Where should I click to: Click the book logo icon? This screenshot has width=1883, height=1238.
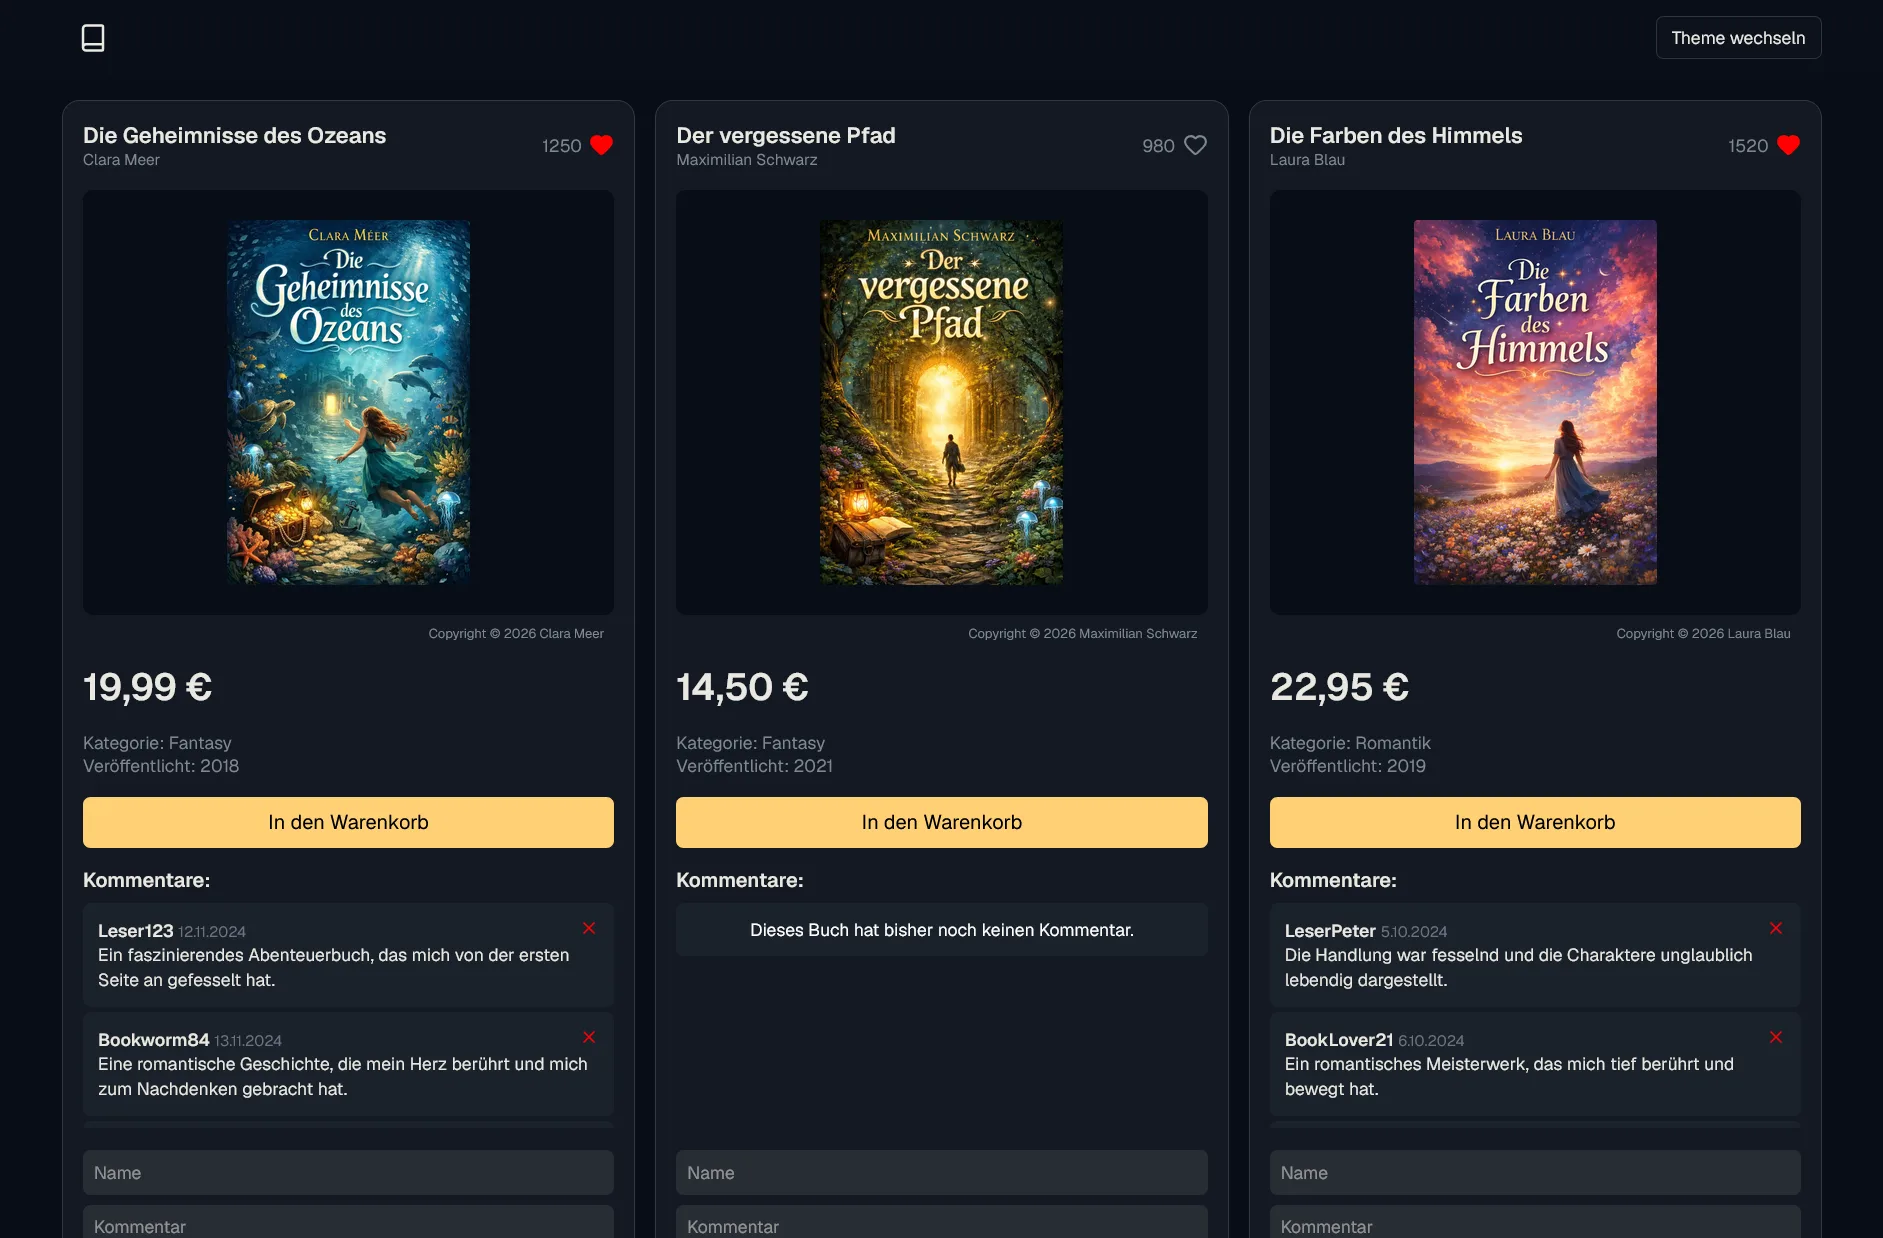(93, 38)
